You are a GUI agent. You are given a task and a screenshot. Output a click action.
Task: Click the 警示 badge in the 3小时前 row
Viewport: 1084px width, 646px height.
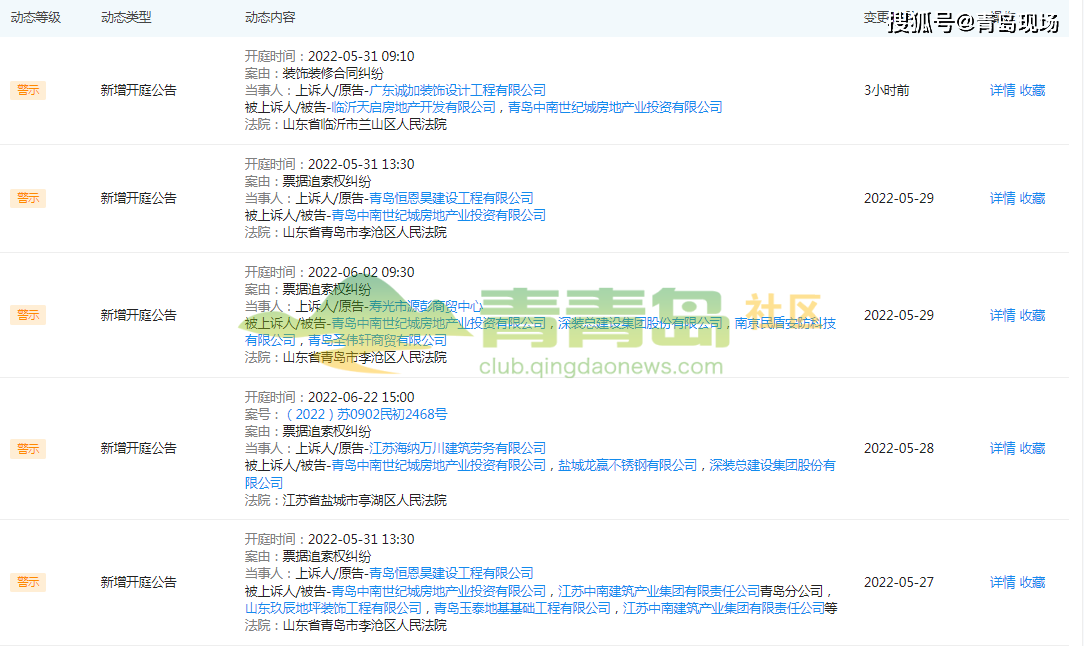tap(28, 90)
